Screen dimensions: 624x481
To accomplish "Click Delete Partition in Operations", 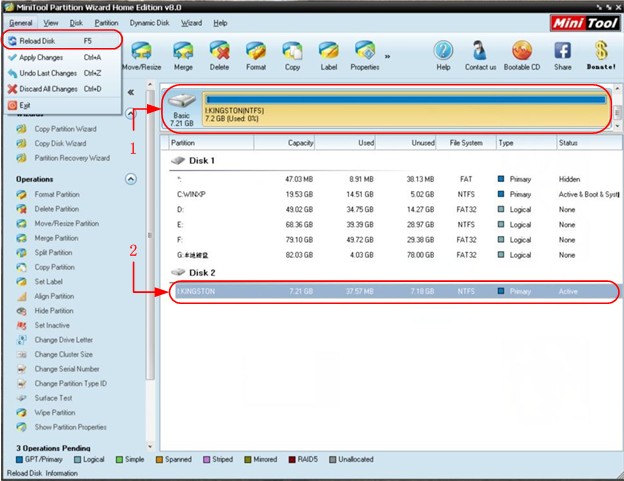I will [57, 209].
